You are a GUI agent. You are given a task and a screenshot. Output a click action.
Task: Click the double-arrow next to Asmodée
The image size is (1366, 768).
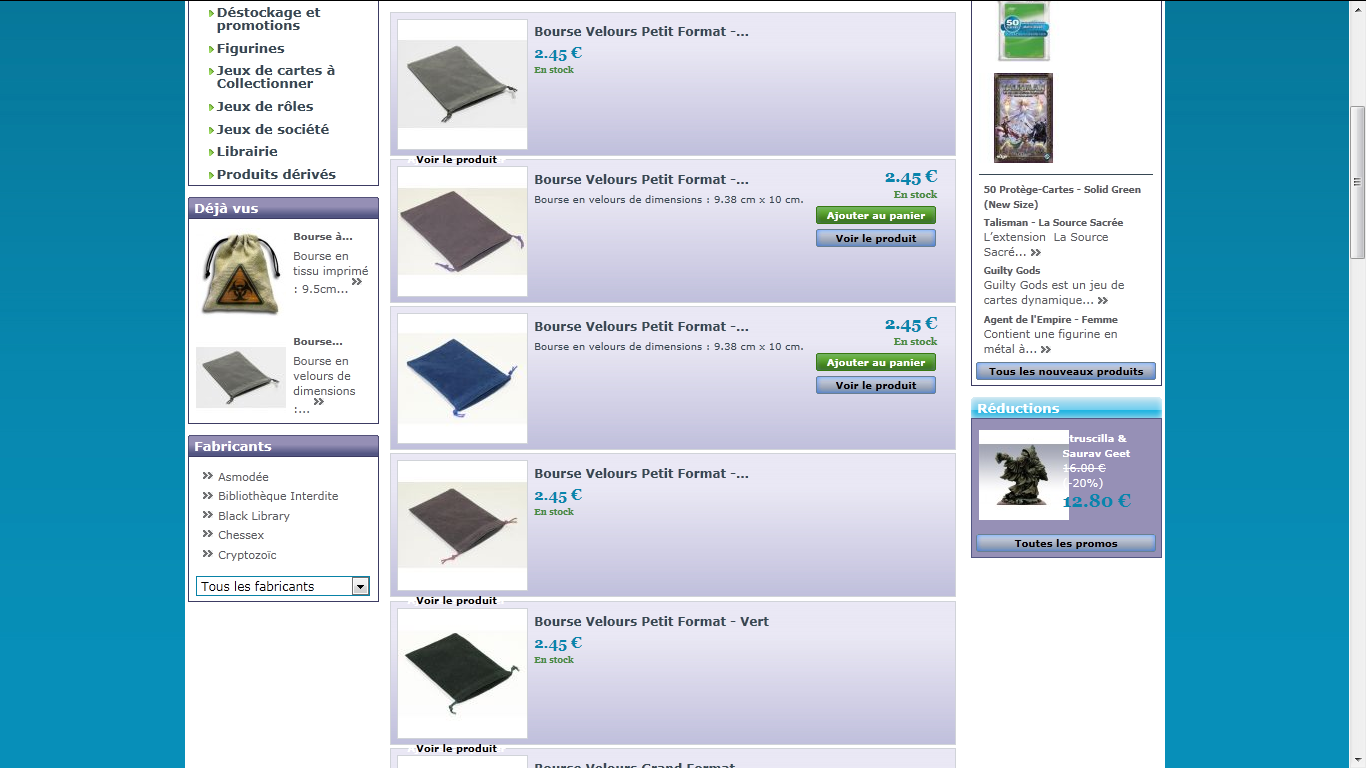tap(208, 477)
